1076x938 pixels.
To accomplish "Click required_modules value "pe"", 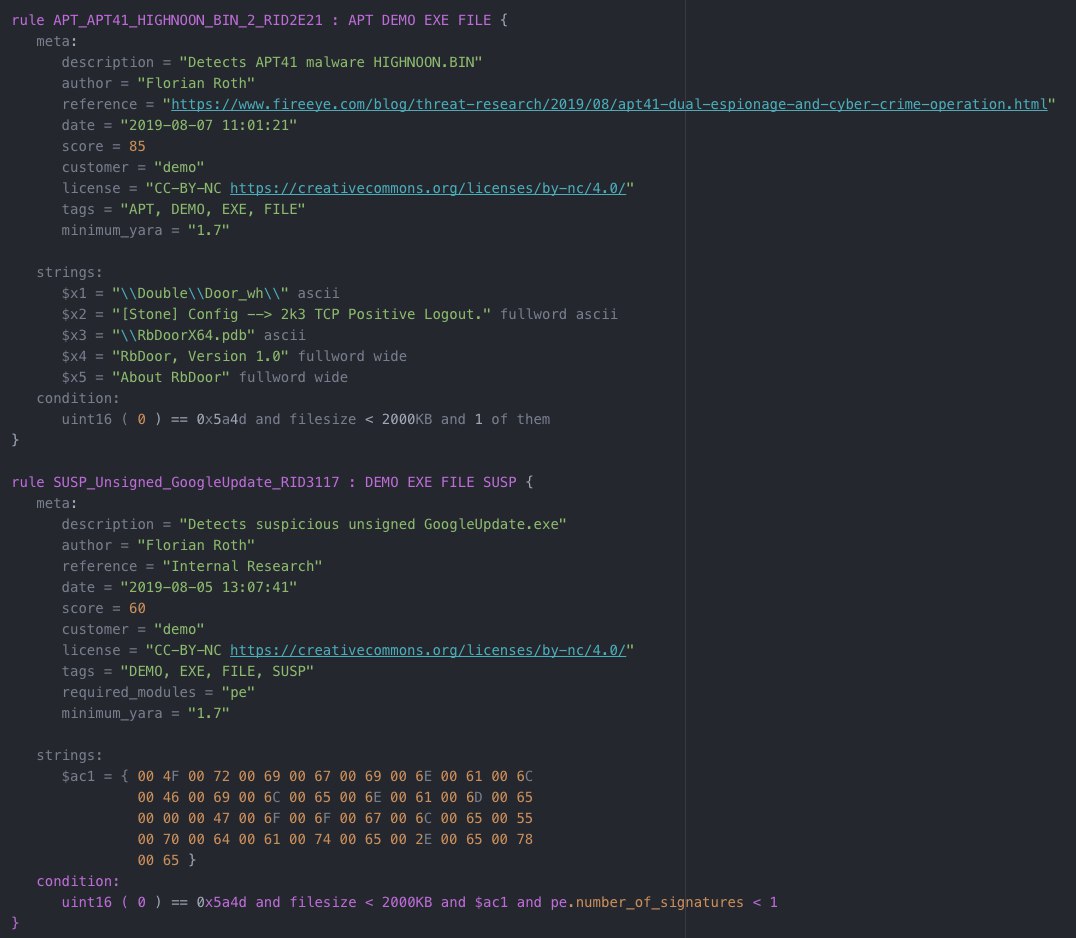I will [238, 692].
